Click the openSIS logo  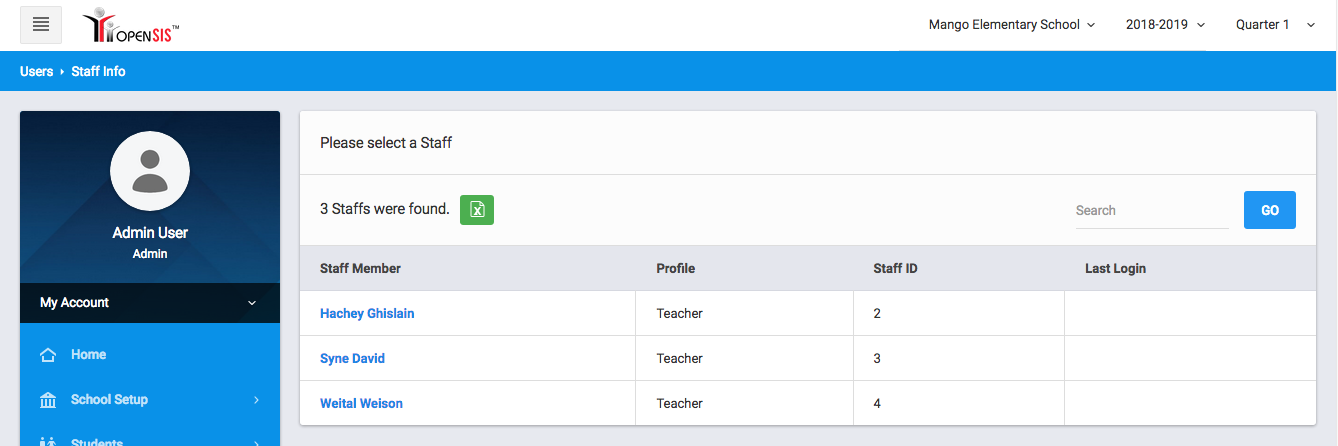[x=131, y=26]
